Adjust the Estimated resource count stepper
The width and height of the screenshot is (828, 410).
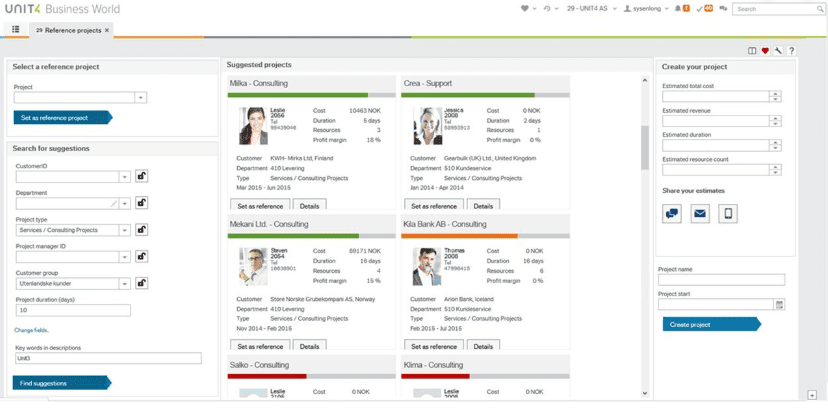775,170
